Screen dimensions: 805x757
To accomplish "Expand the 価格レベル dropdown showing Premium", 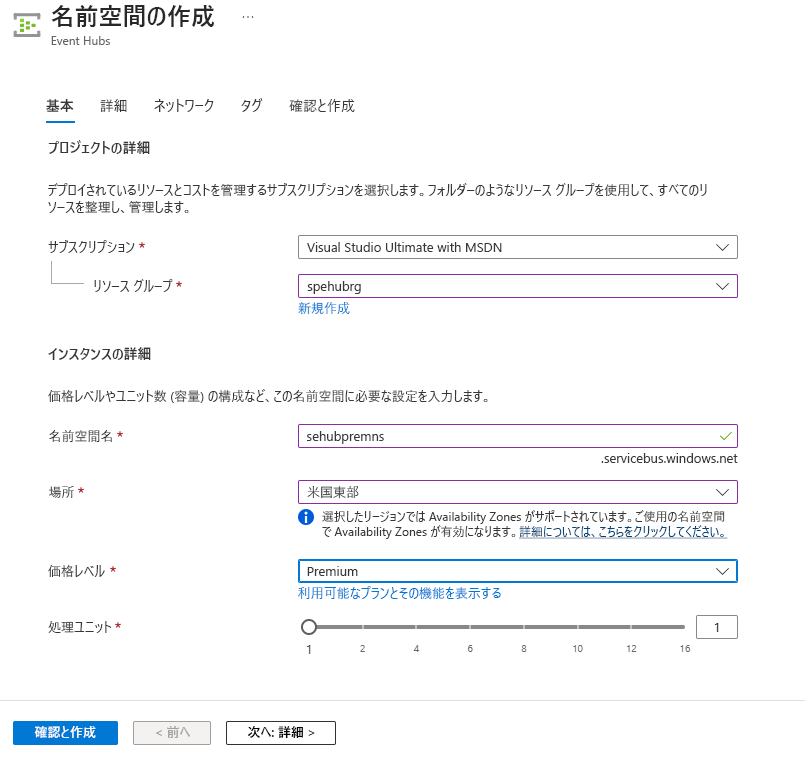I will tap(518, 571).
